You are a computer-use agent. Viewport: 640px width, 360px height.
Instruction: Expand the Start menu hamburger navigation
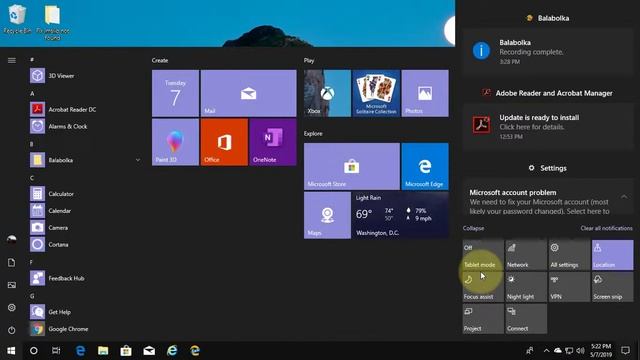pos(11,60)
